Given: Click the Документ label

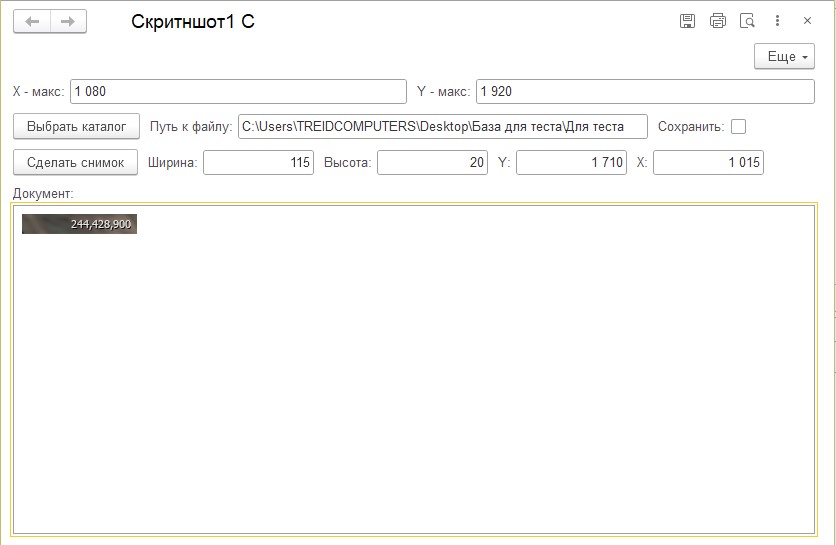Looking at the screenshot, I should 43,194.
